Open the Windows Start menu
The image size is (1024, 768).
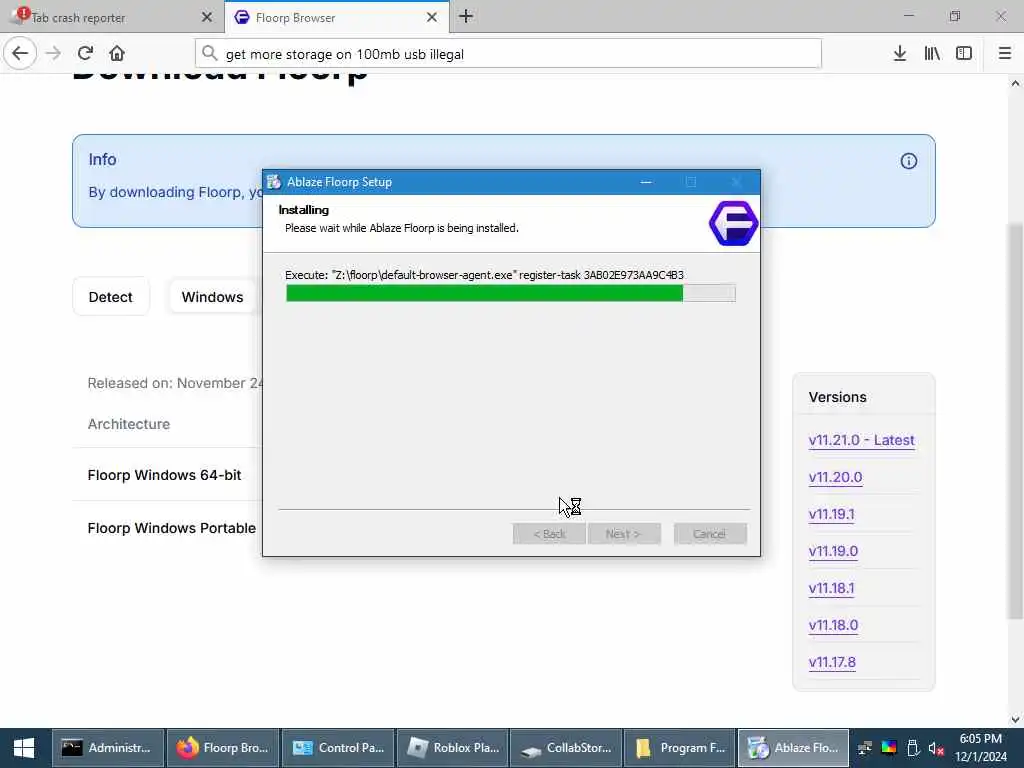[24, 748]
